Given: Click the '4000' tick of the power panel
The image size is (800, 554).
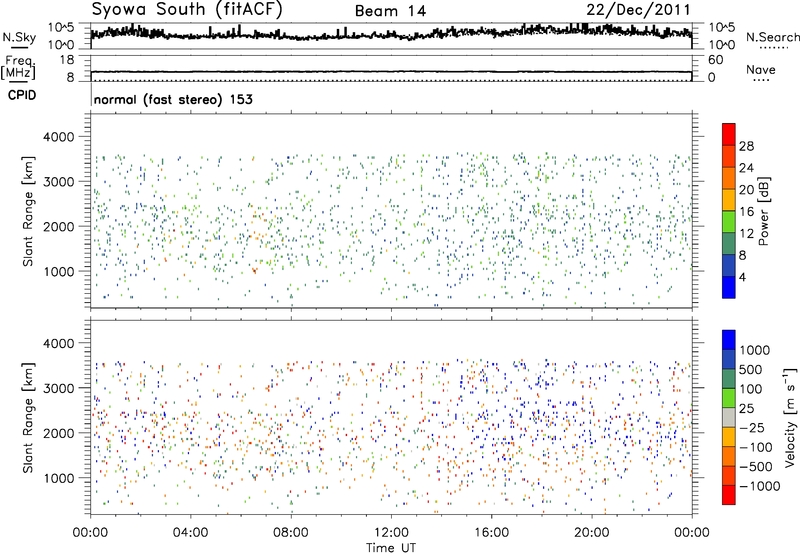Looking at the screenshot, I should coord(58,137).
